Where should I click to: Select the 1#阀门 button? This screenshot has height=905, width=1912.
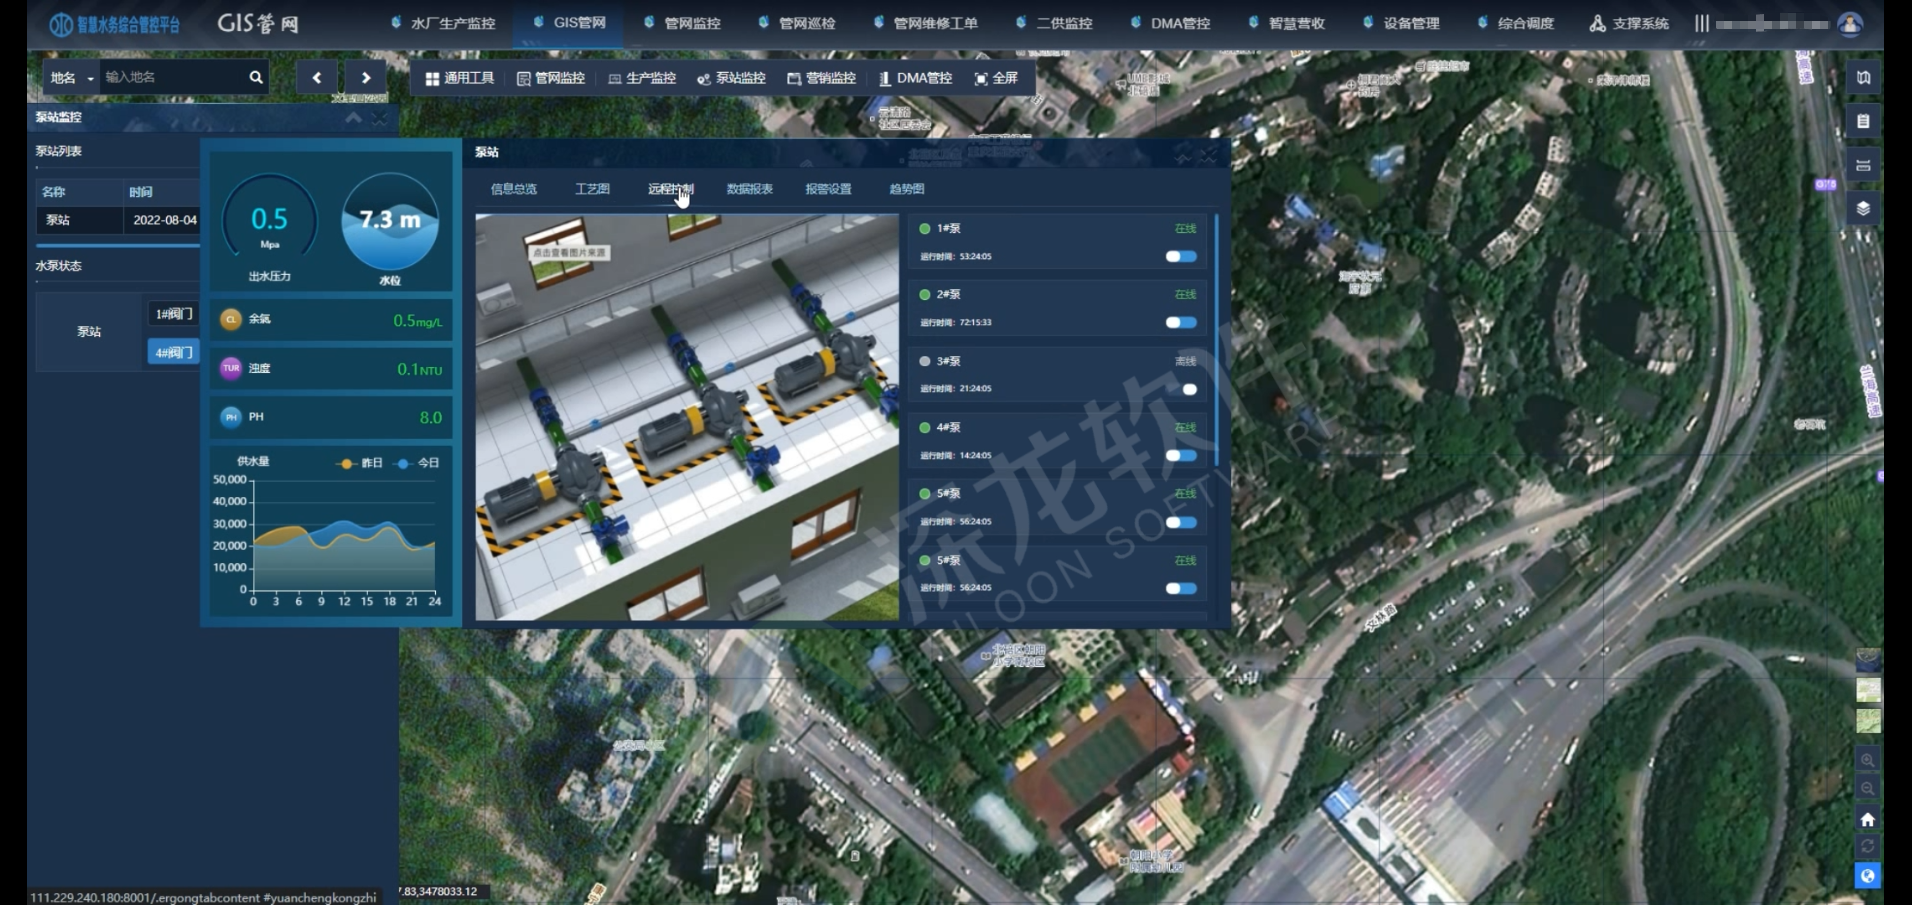173,314
